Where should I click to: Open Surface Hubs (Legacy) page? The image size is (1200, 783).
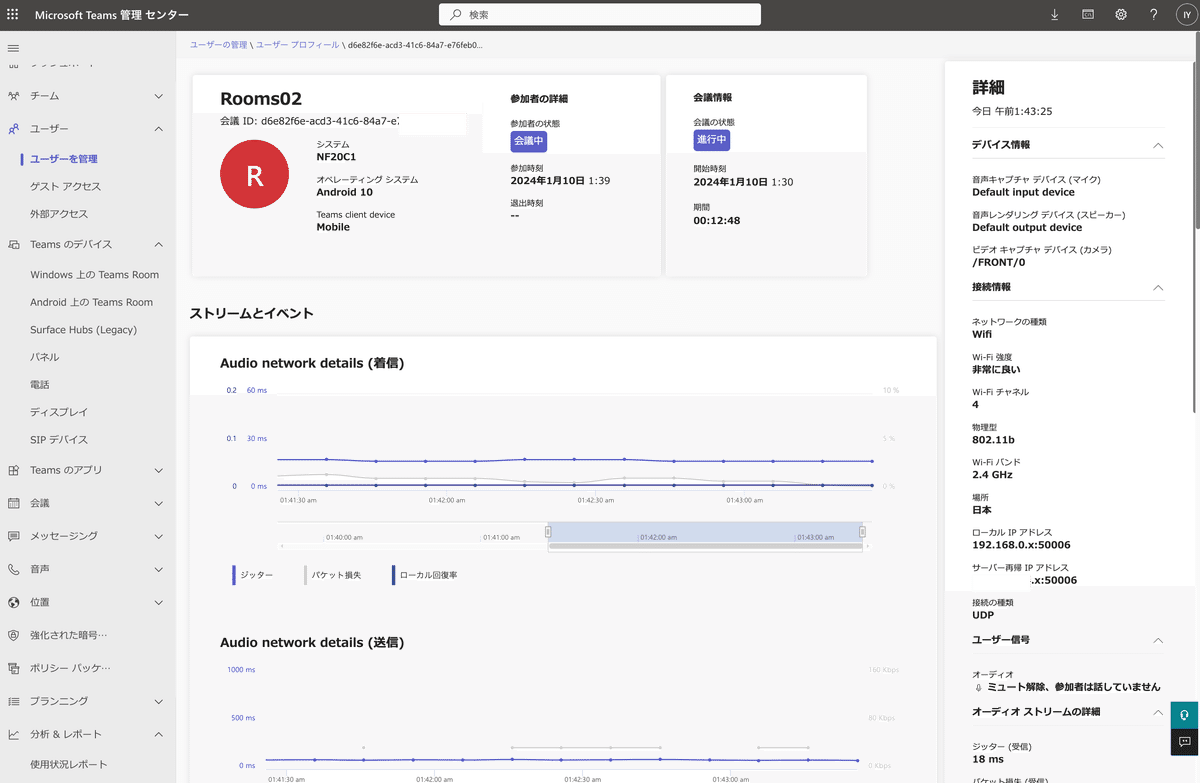83,330
